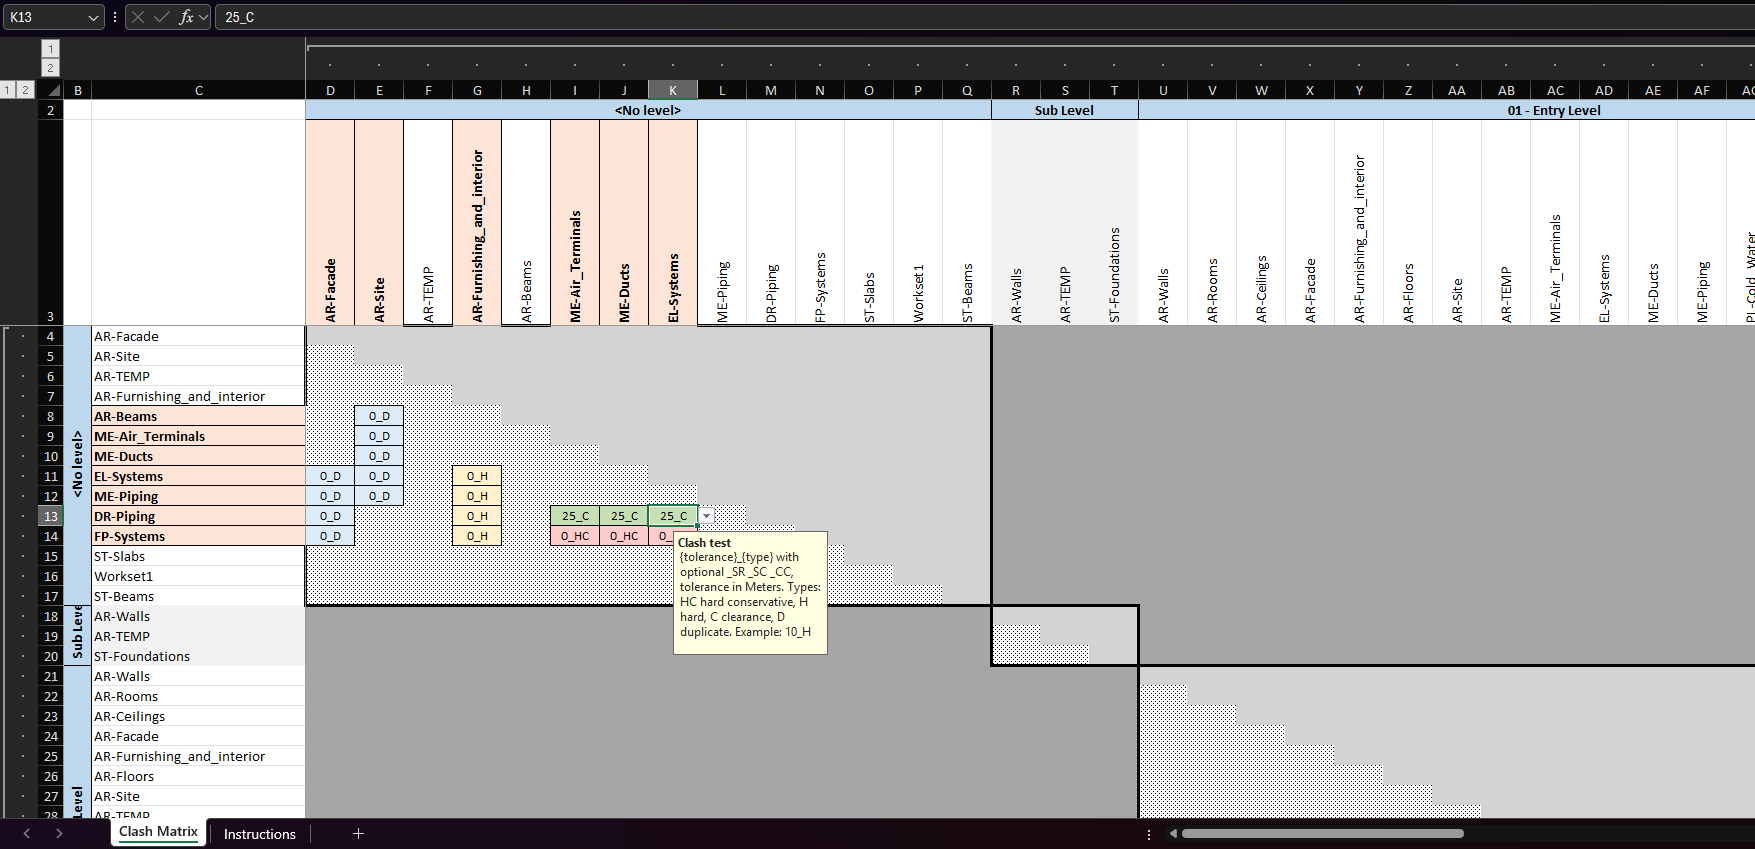The width and height of the screenshot is (1755, 849).
Task: Click the <No level> group header cell
Action: click(x=648, y=110)
